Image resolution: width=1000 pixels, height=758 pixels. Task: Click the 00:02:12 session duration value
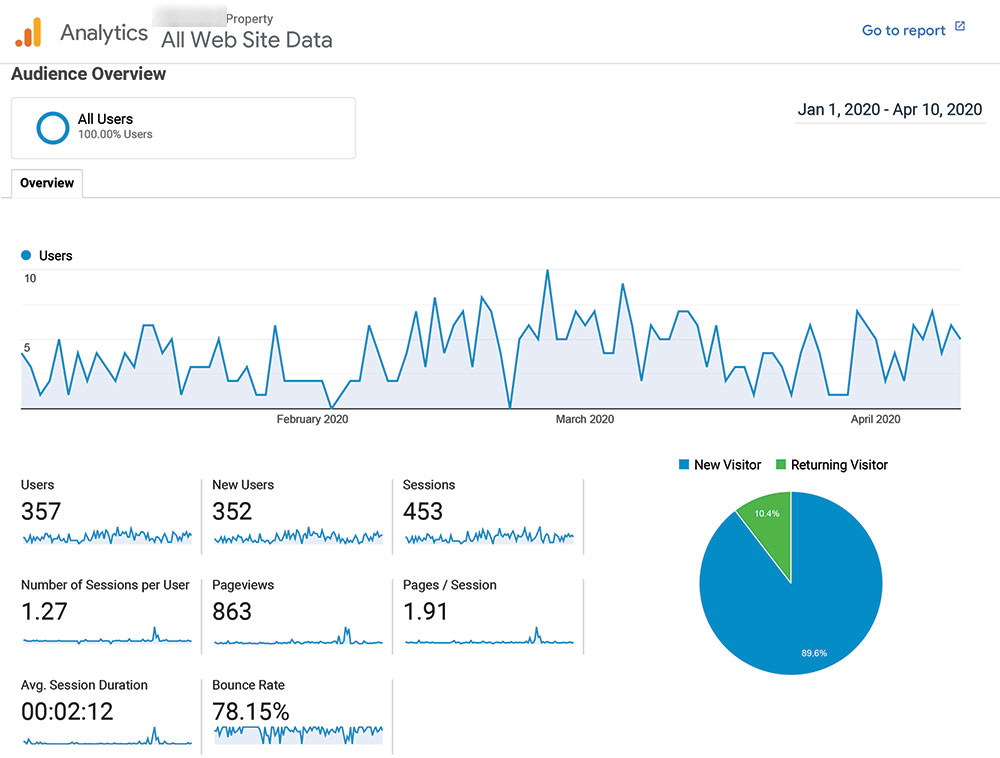pyautogui.click(x=67, y=711)
